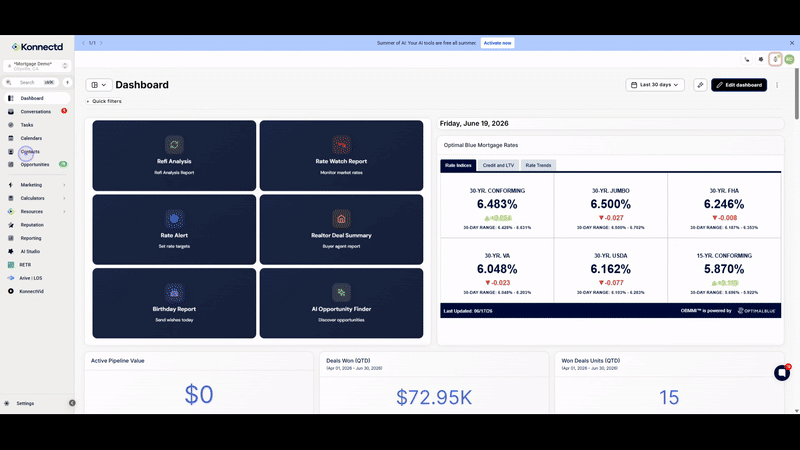Image resolution: width=800 pixels, height=450 pixels.
Task: Click the quick action lightning button
Action: coord(67,82)
